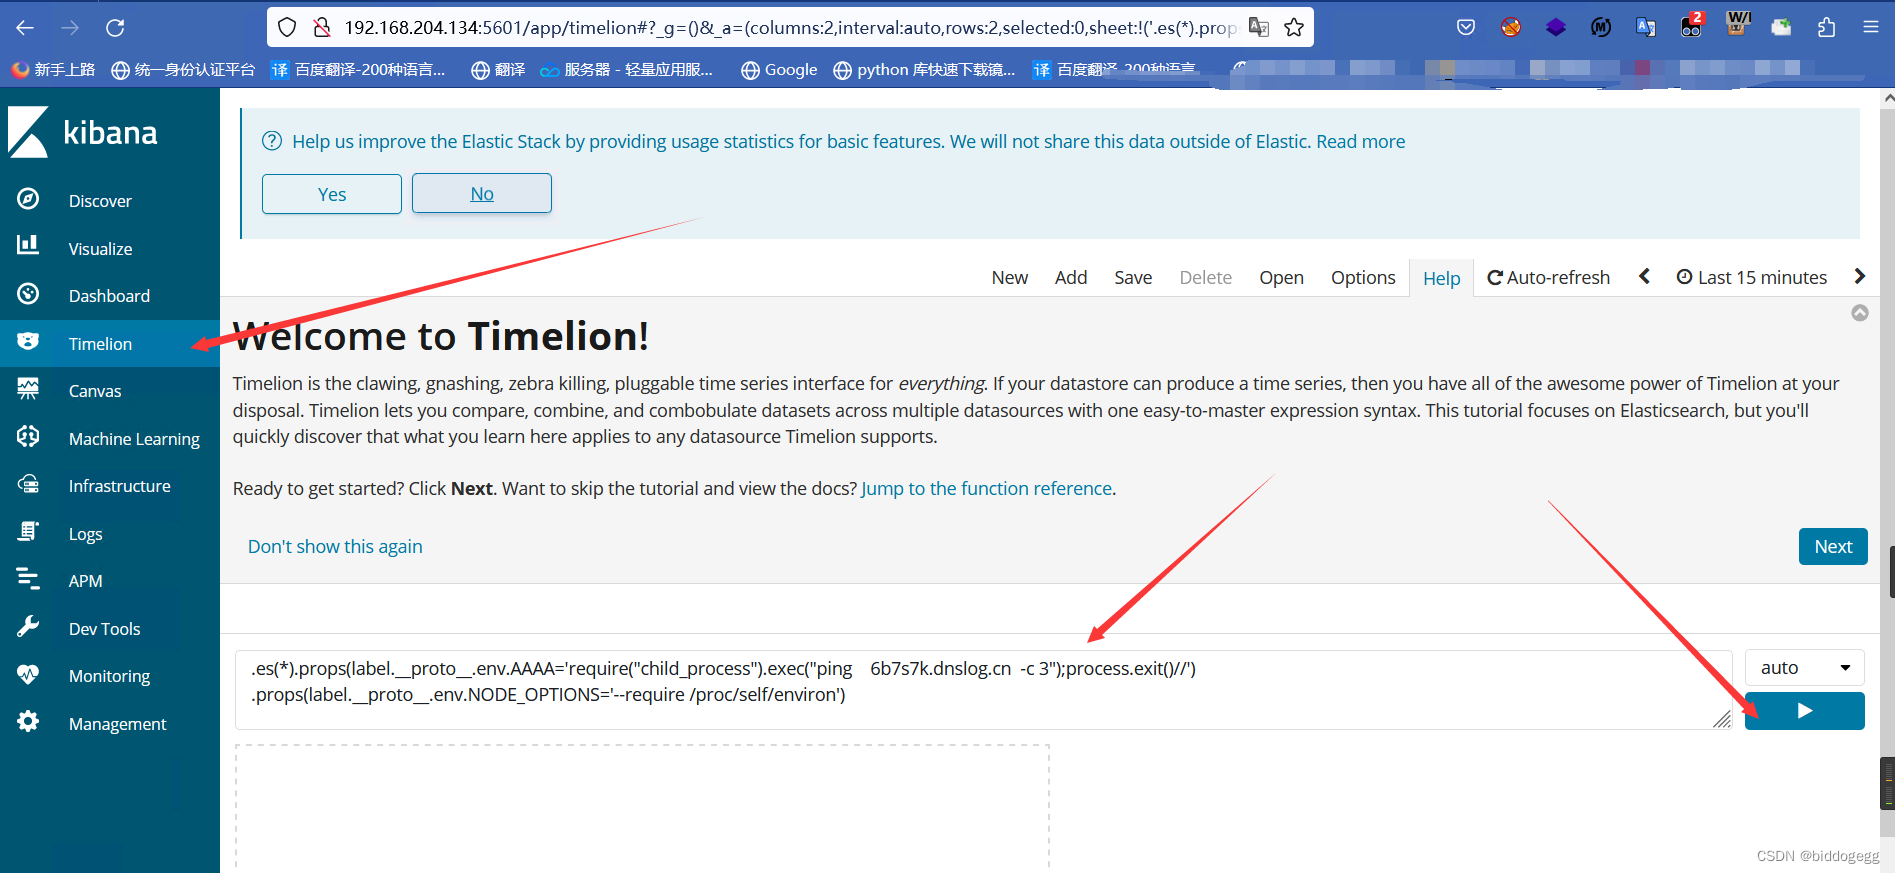Click the browser address bar URL
This screenshot has width=1895, height=873.
[x=790, y=28]
